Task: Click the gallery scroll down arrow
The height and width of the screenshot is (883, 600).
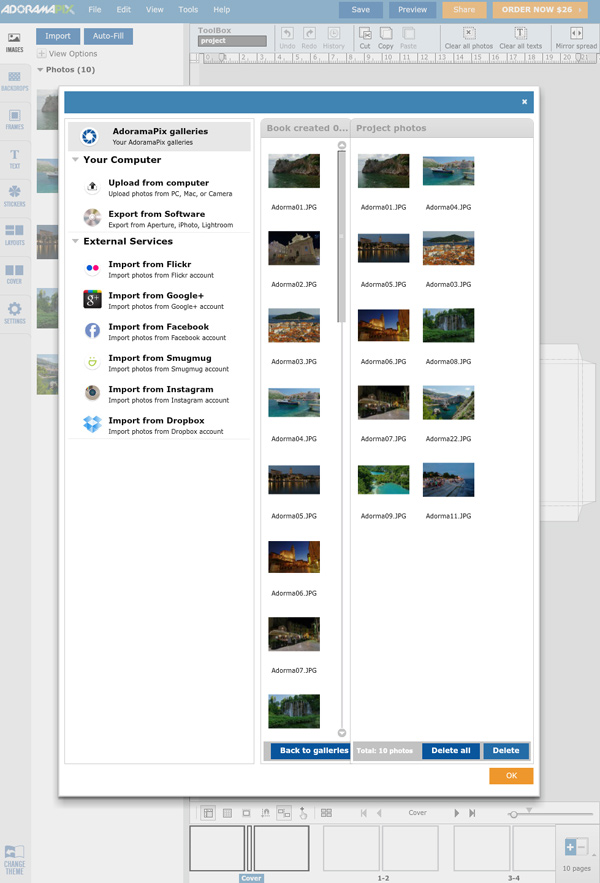Action: 341,733
